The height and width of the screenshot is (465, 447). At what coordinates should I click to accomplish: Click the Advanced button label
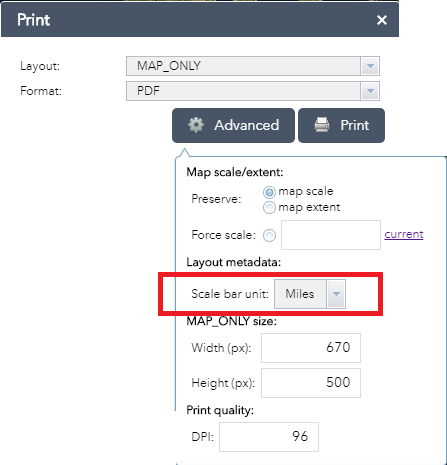point(247,125)
